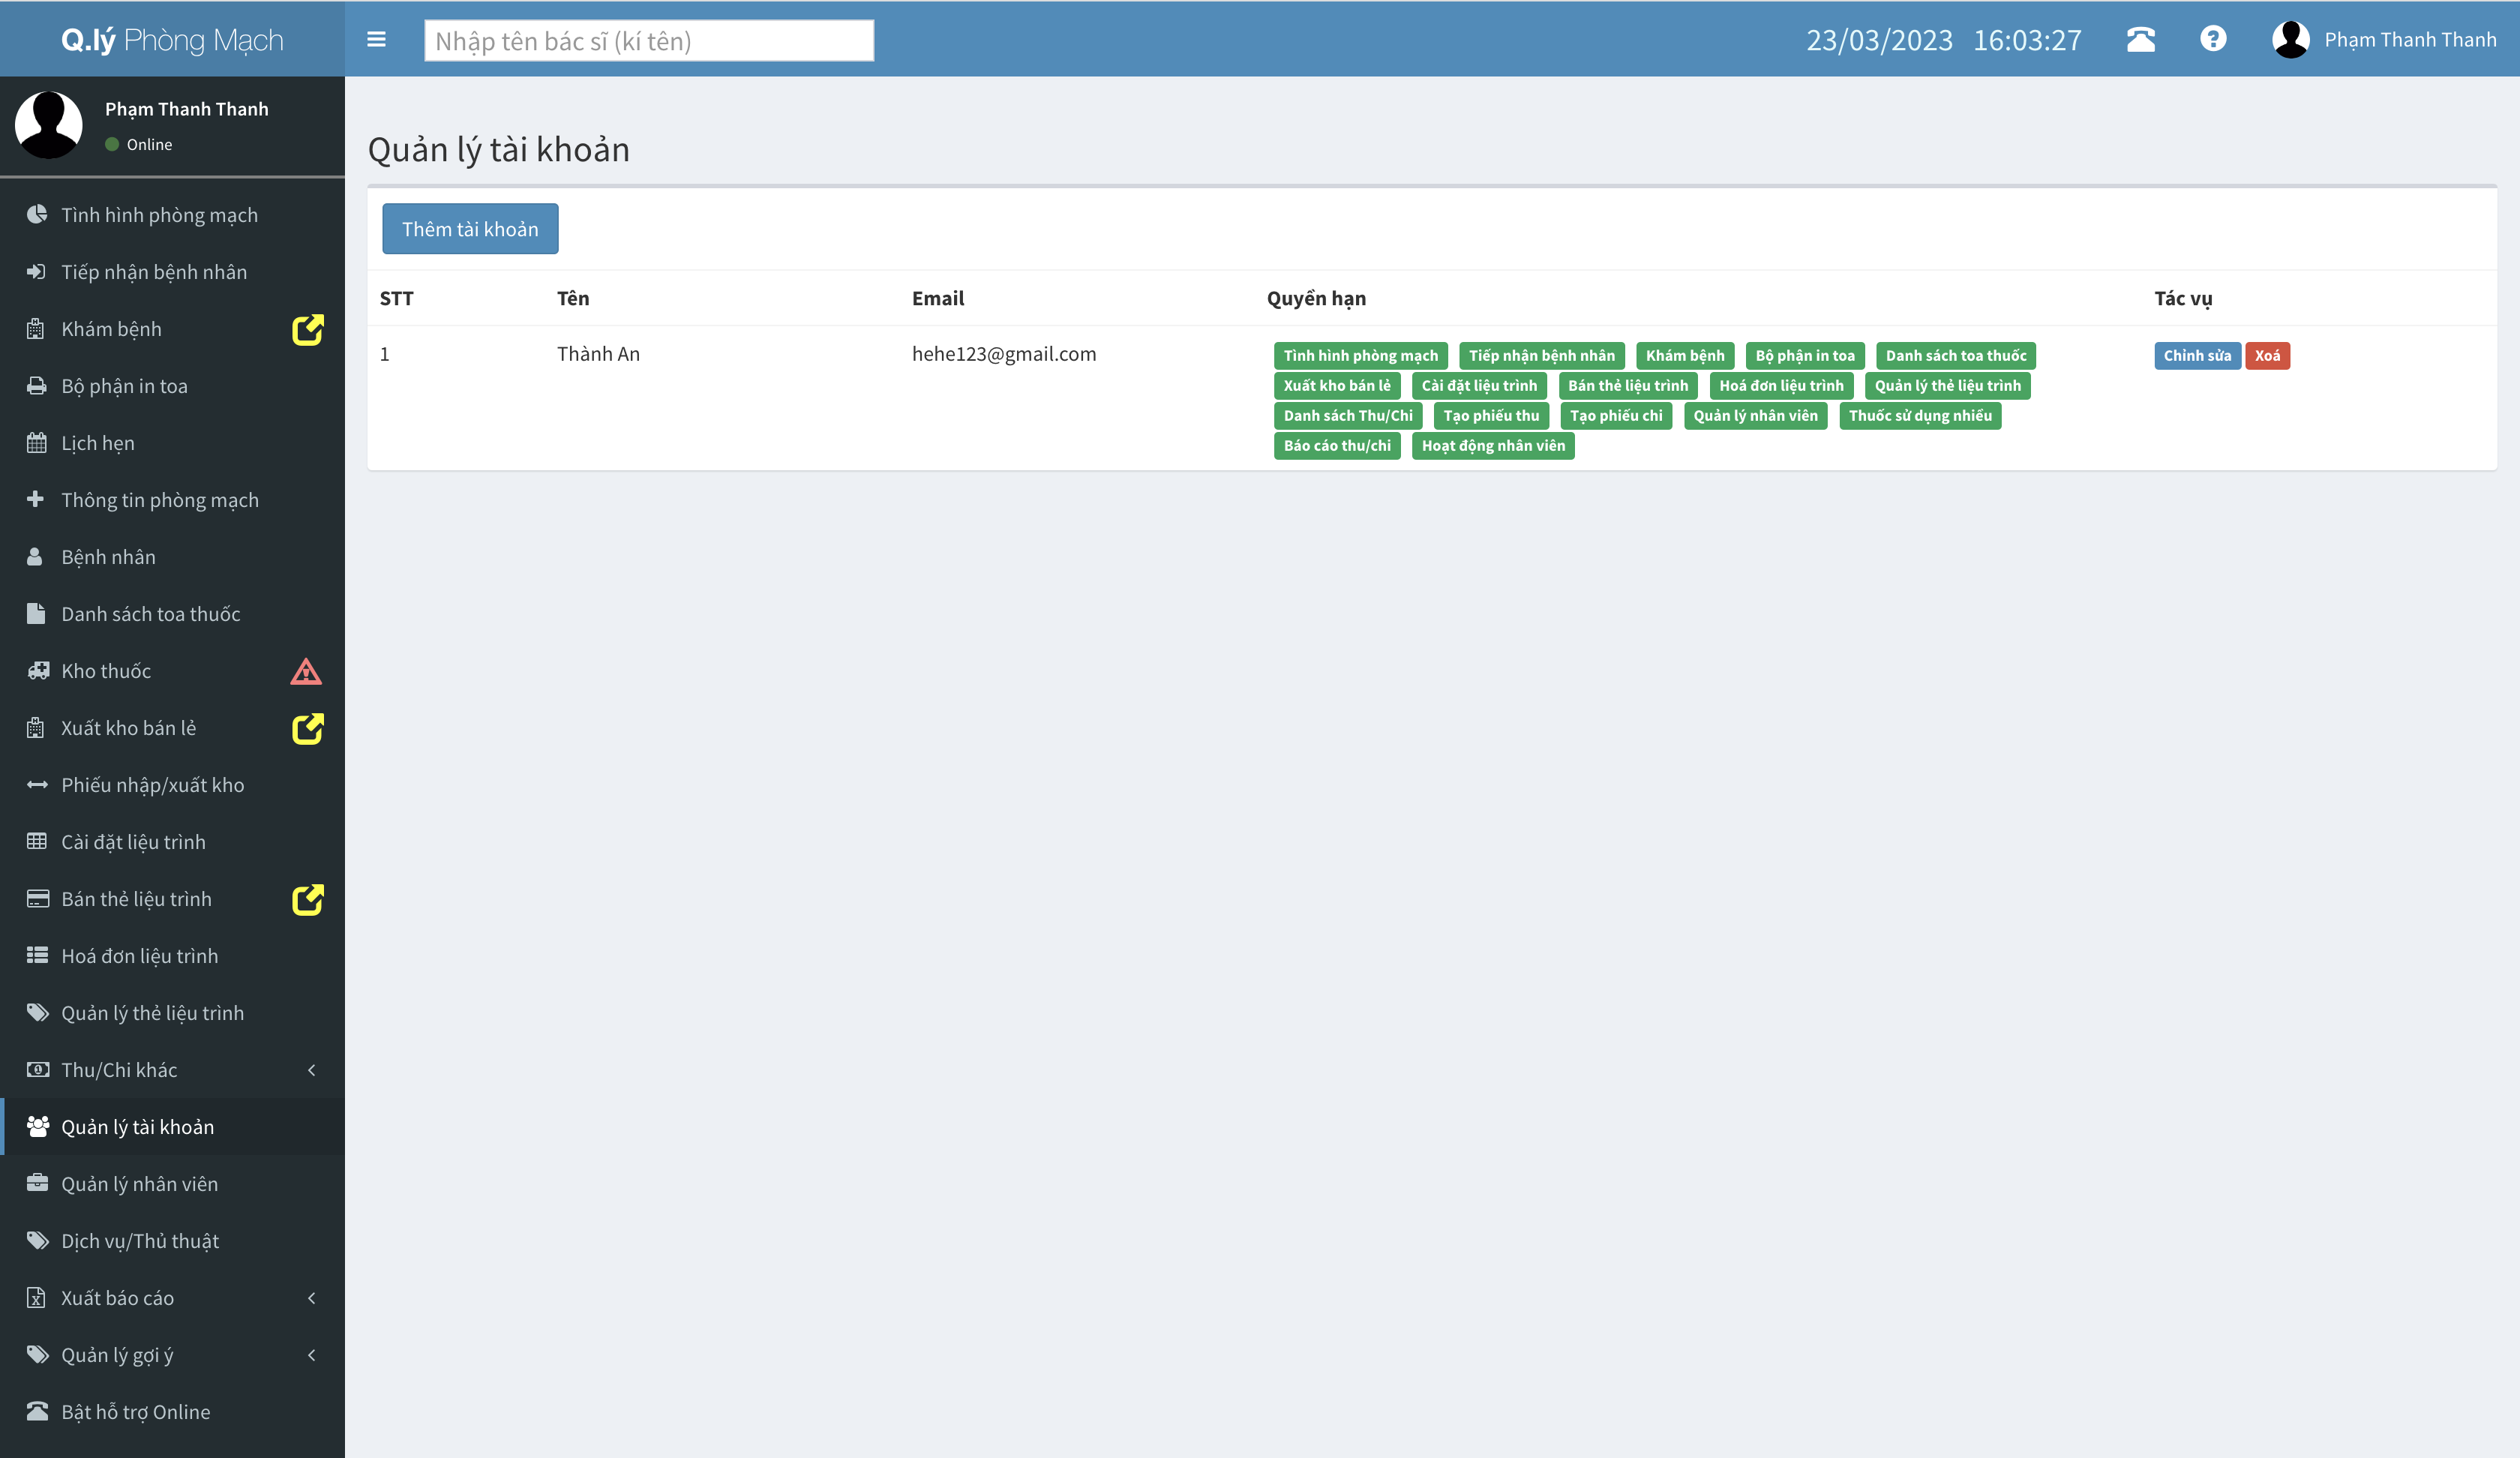Screen dimensions: 2520x1458
Task: Expand the Xuất báo cáo submenu chevron
Action: [x=312, y=1298]
